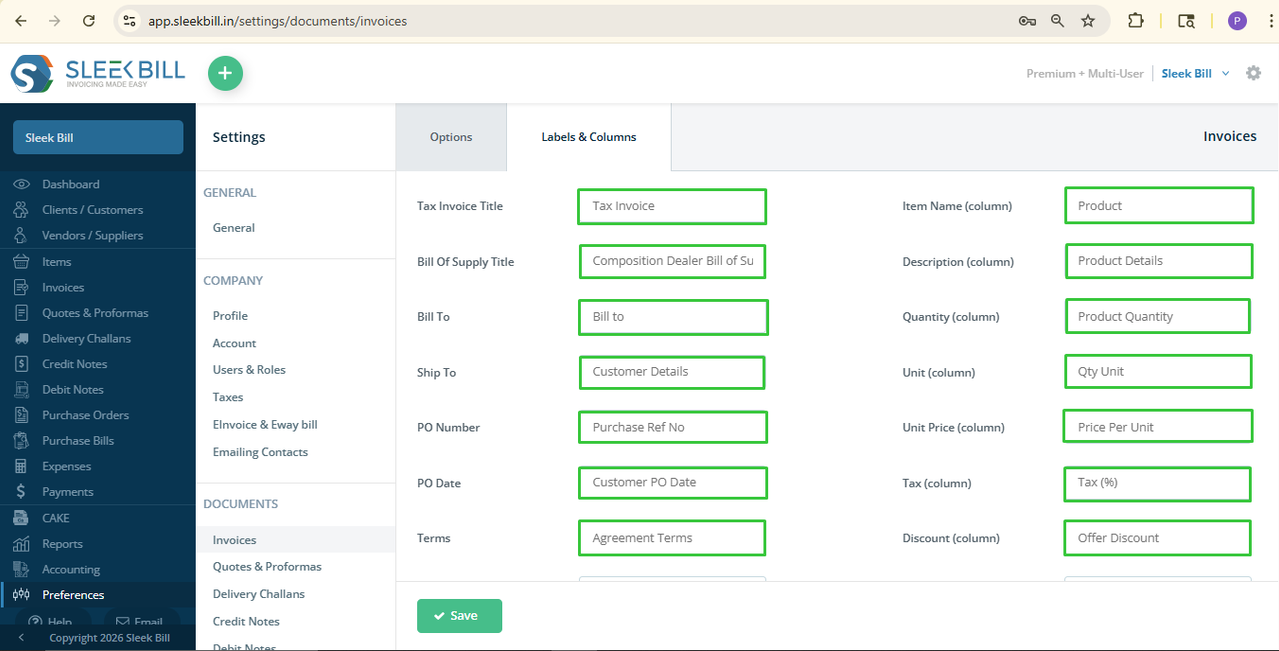Edit the Unit column field
The height and width of the screenshot is (651, 1279).
(1158, 372)
